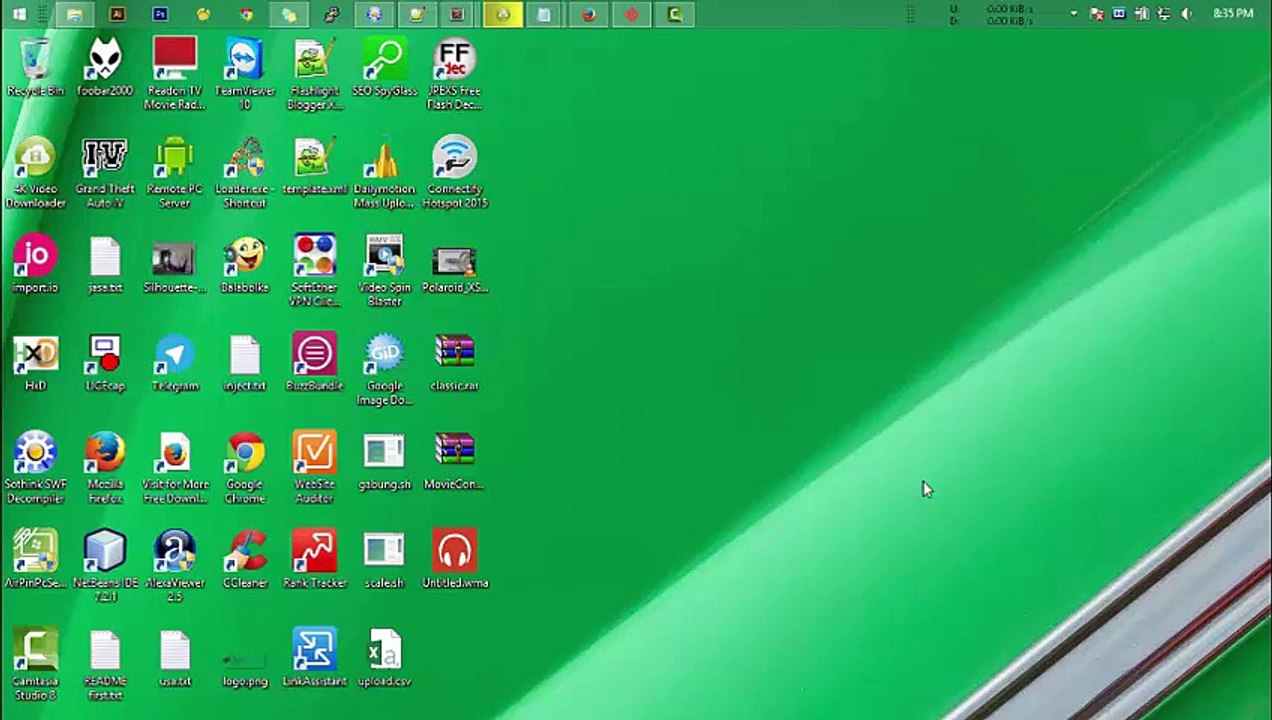
Task: Select the galbung.sh file icon
Action: click(385, 461)
